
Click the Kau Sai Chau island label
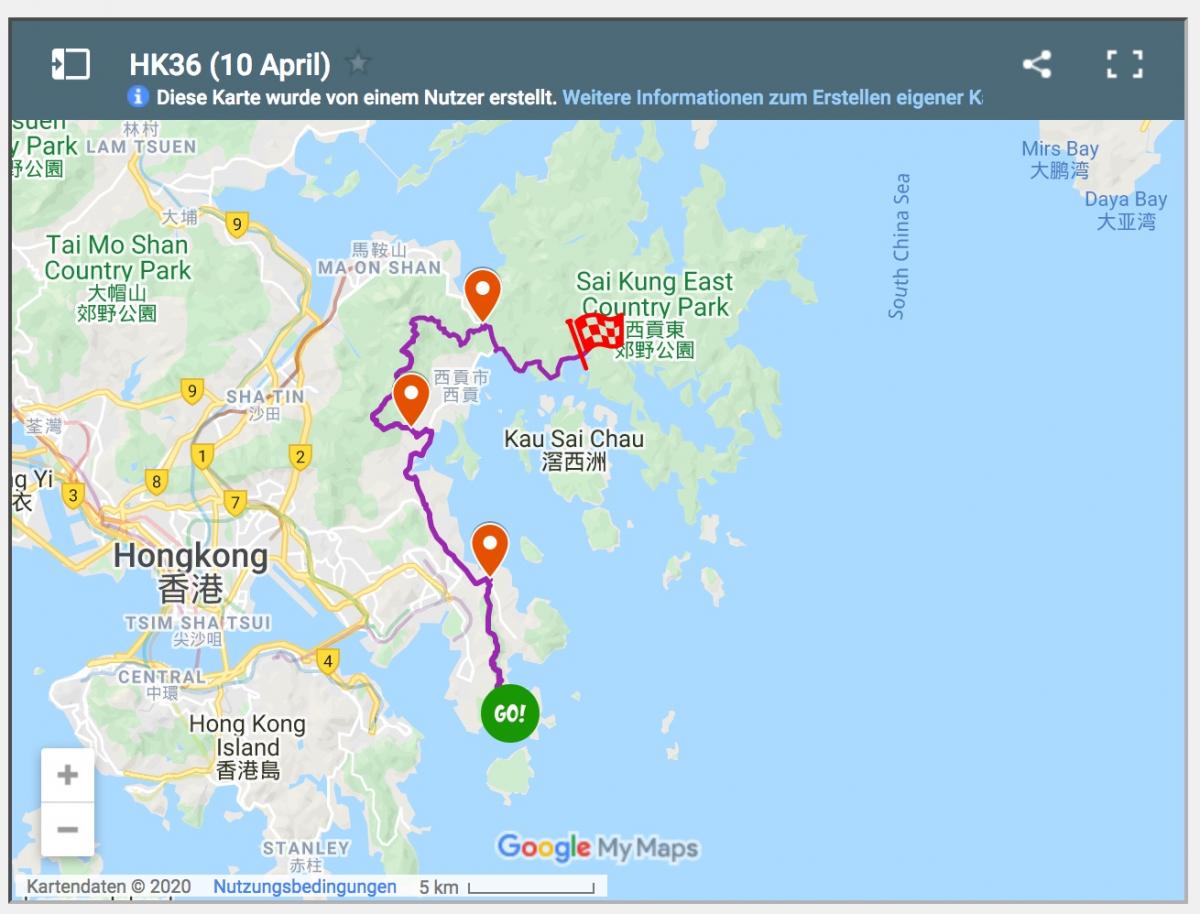click(574, 438)
